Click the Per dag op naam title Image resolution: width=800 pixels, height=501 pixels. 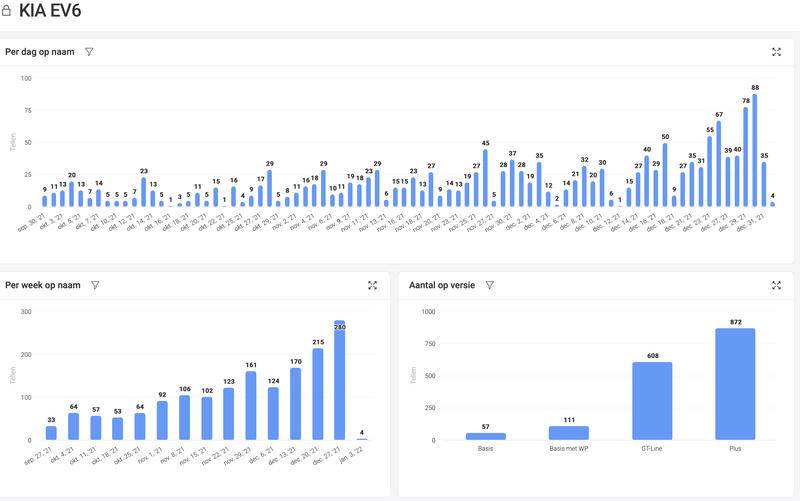tap(40, 52)
